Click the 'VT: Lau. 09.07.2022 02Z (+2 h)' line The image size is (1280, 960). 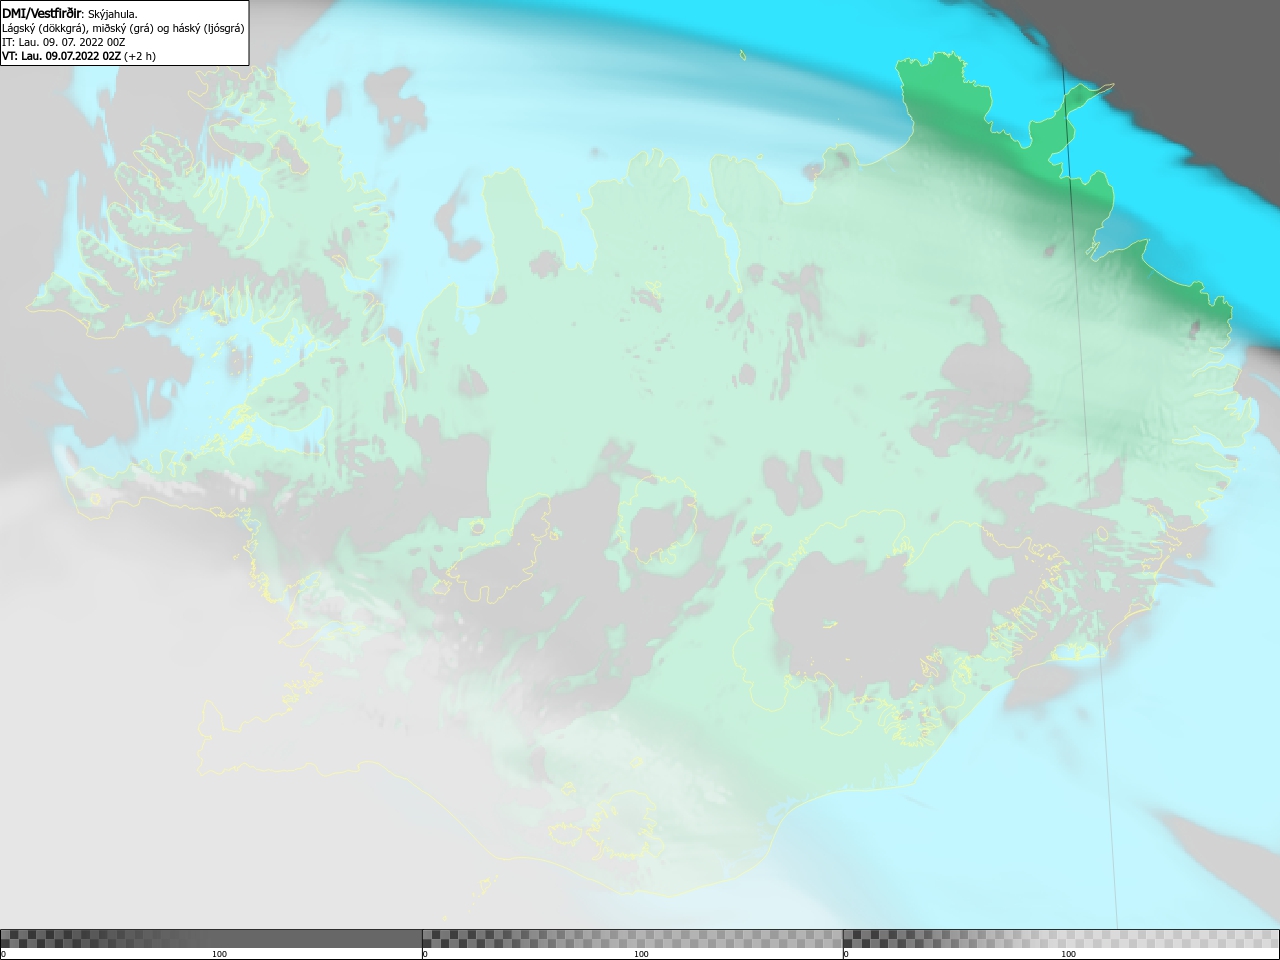pos(79,56)
